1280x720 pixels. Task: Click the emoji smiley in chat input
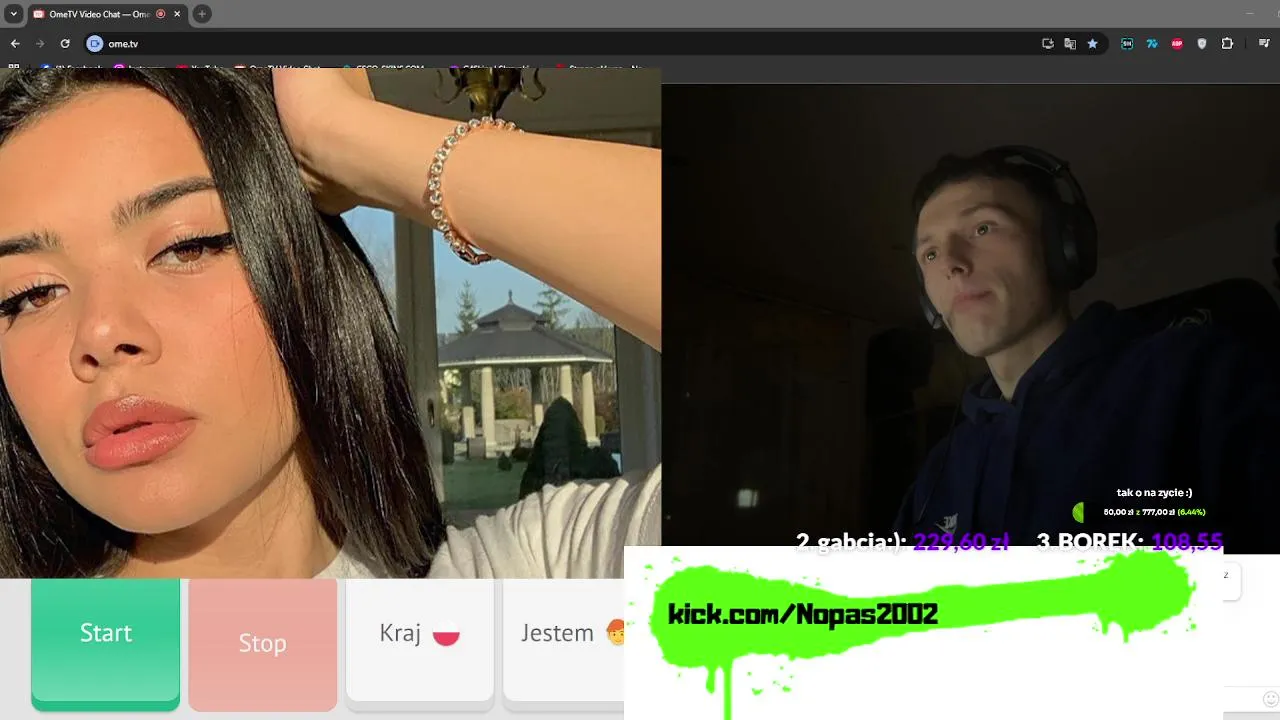tap(1271, 699)
